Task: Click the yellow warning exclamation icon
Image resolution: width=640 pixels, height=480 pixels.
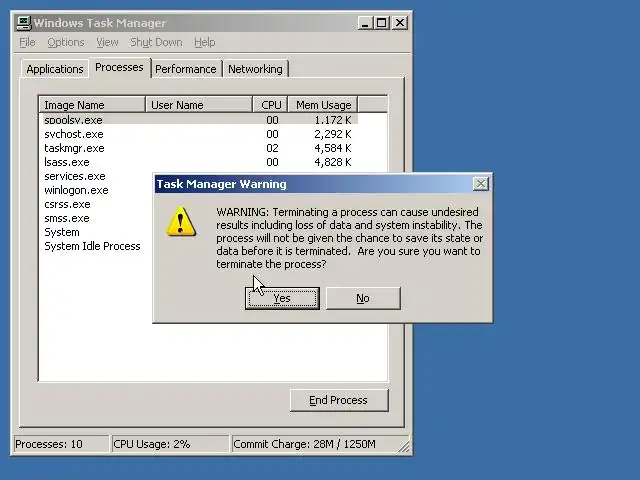Action: click(181, 221)
